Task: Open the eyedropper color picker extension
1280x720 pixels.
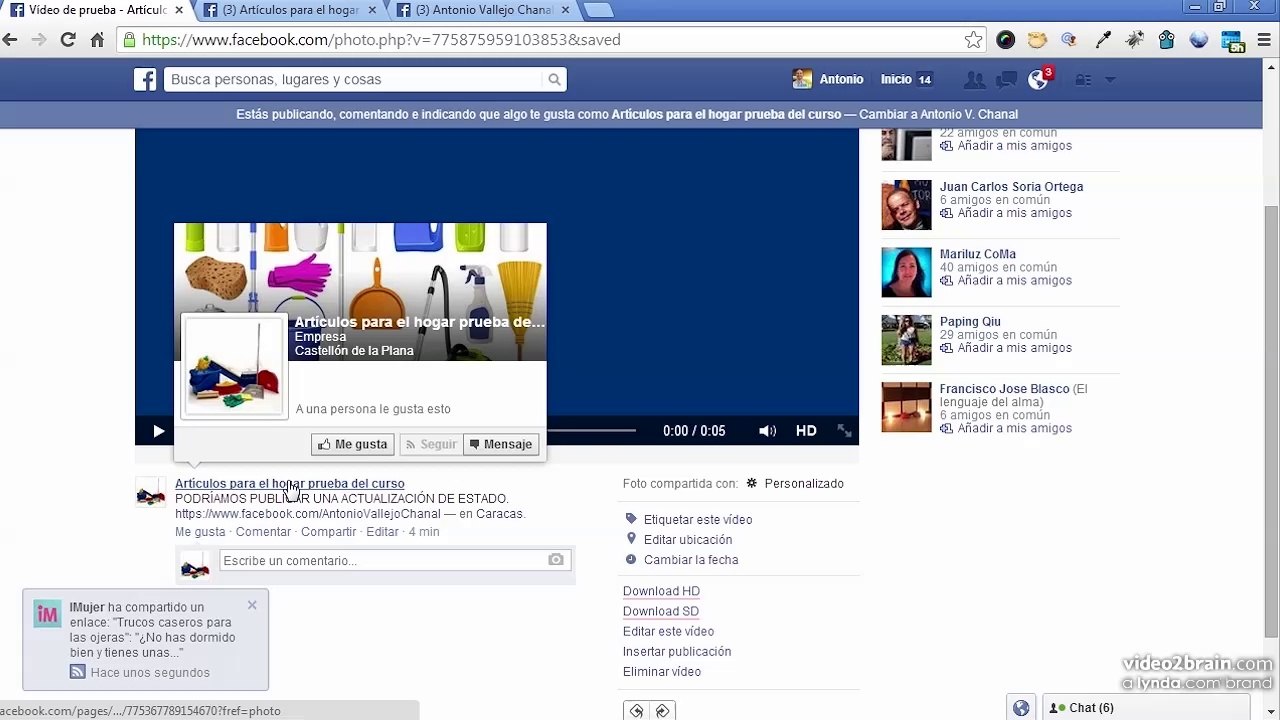Action: (x=1103, y=40)
